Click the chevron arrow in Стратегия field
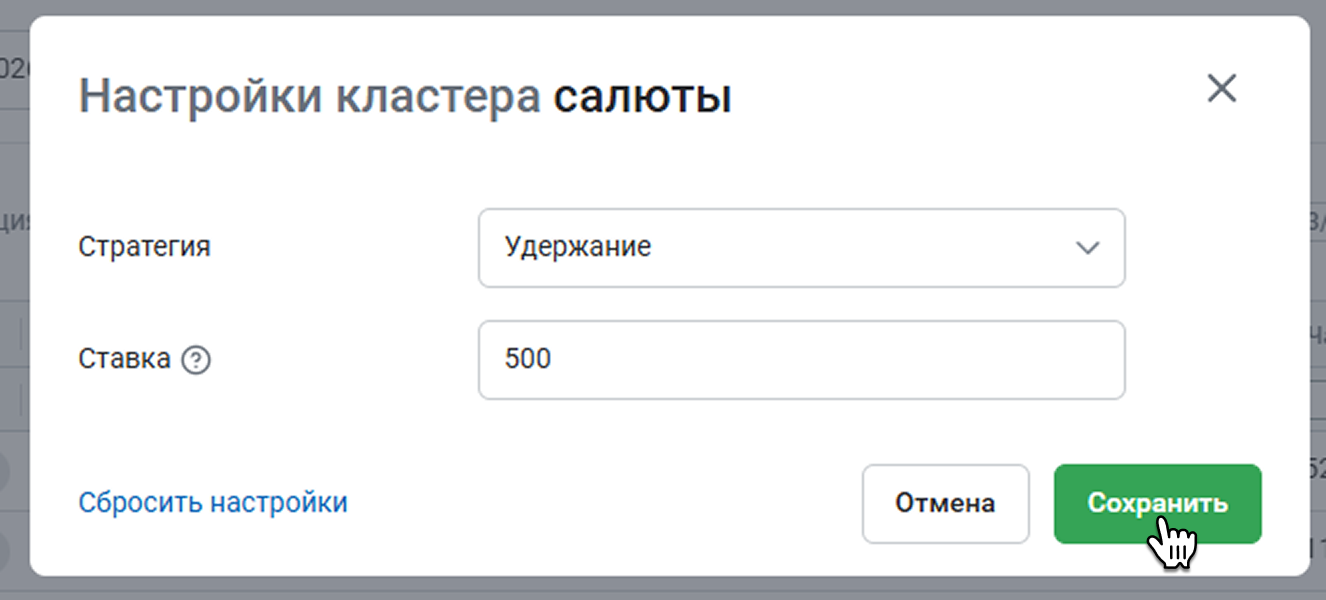 (x=1087, y=247)
